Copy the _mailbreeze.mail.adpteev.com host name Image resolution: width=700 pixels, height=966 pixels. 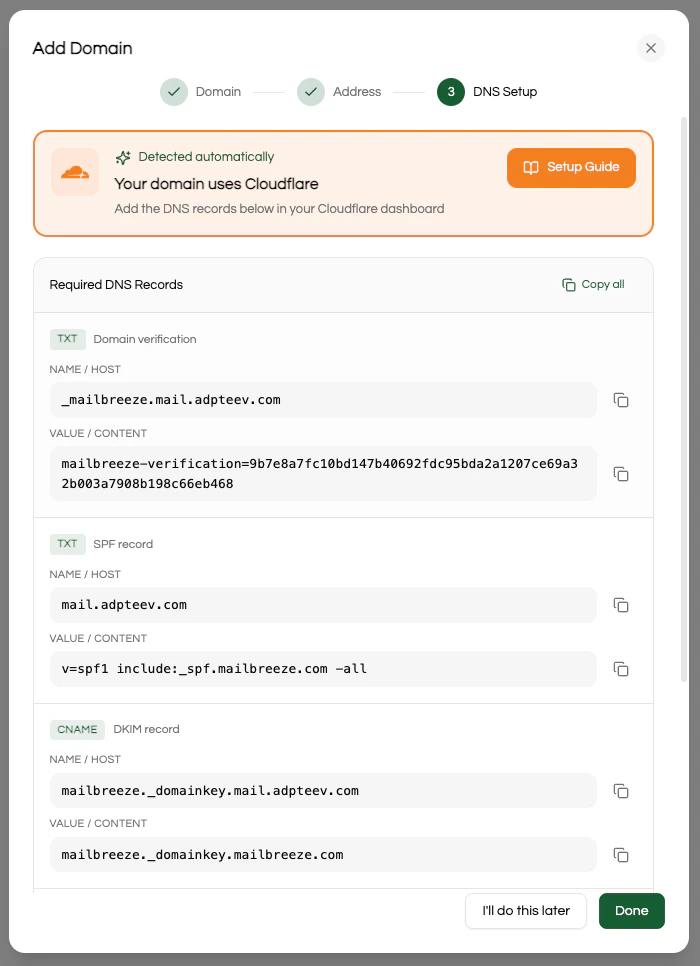click(x=621, y=400)
